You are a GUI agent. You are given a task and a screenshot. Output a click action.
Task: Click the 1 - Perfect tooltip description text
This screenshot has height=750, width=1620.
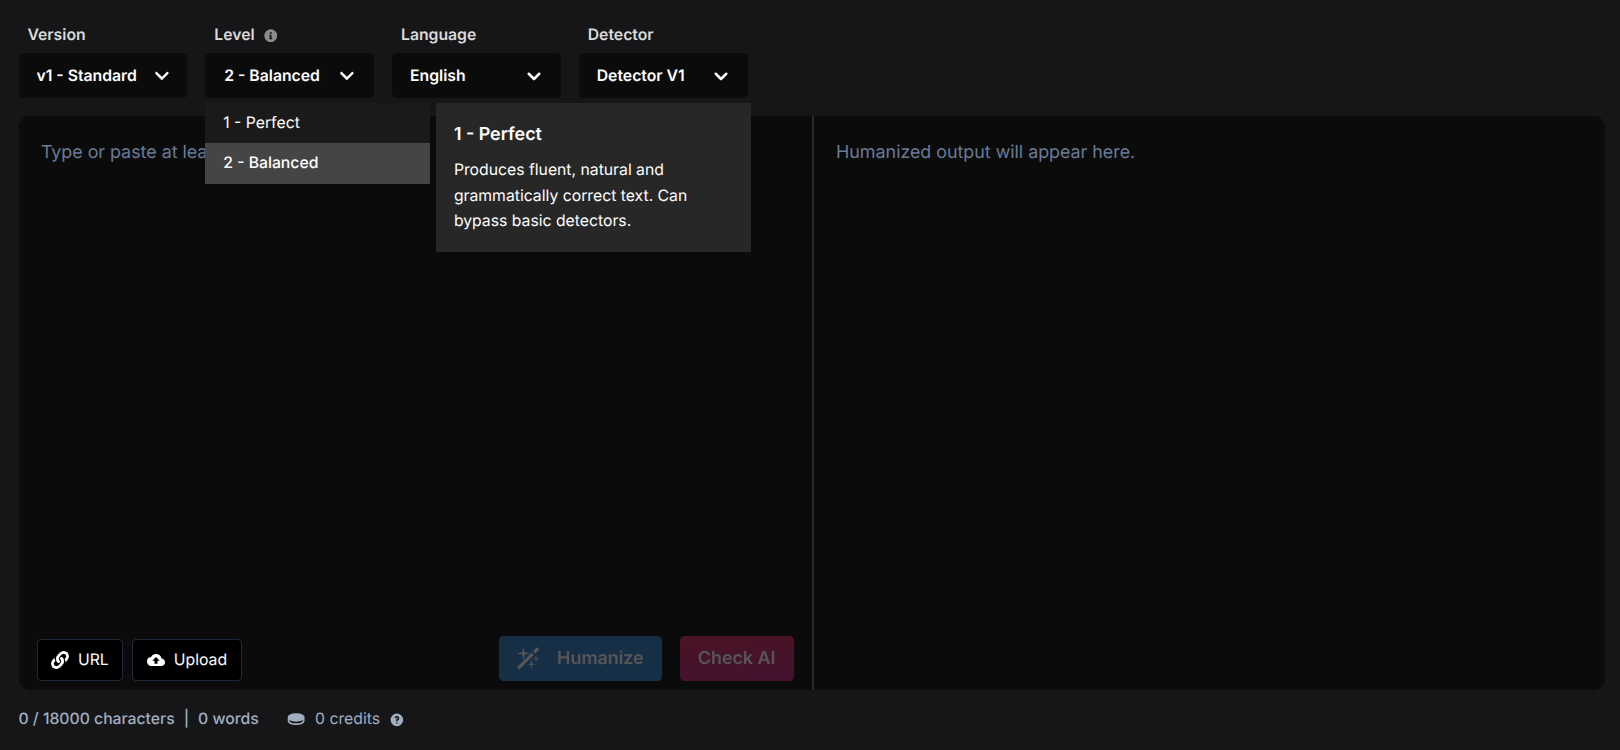pos(570,195)
